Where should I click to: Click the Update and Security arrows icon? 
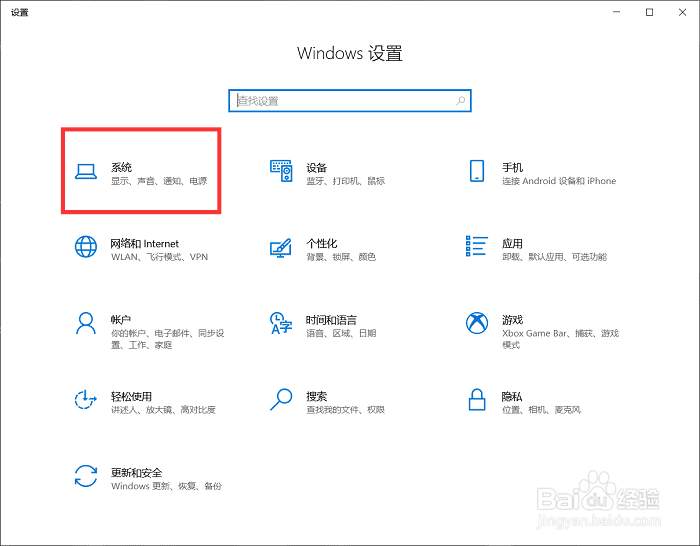point(86,476)
